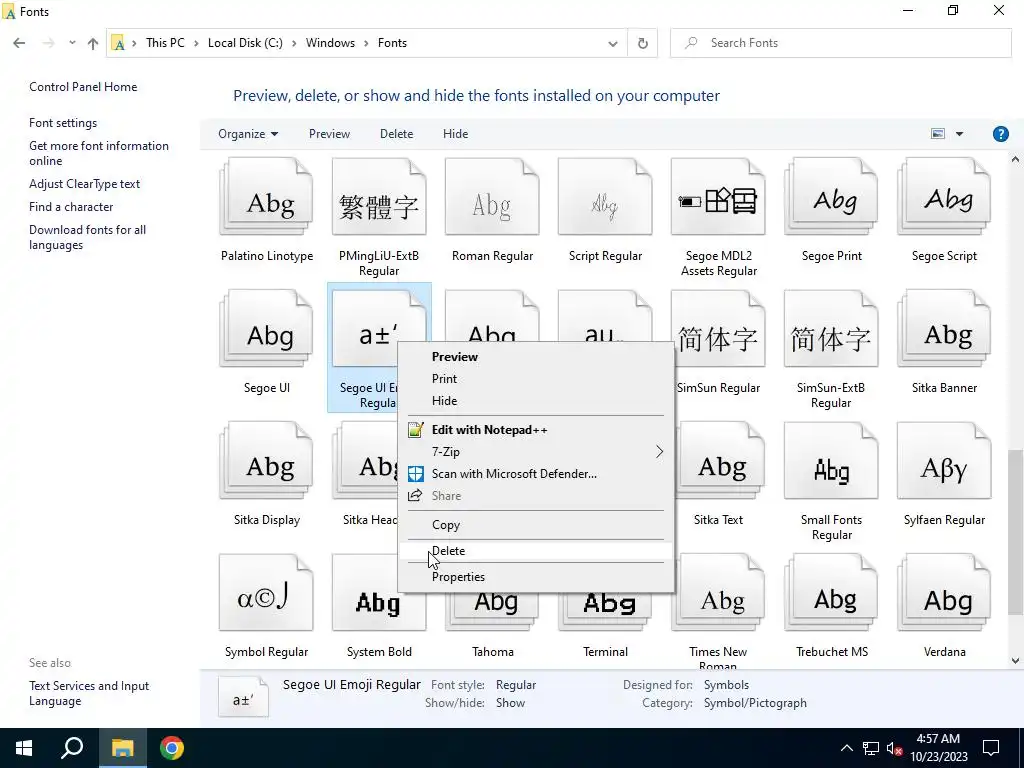Select the Verdana font icon
This screenshot has width=1024, height=768.
(x=944, y=593)
